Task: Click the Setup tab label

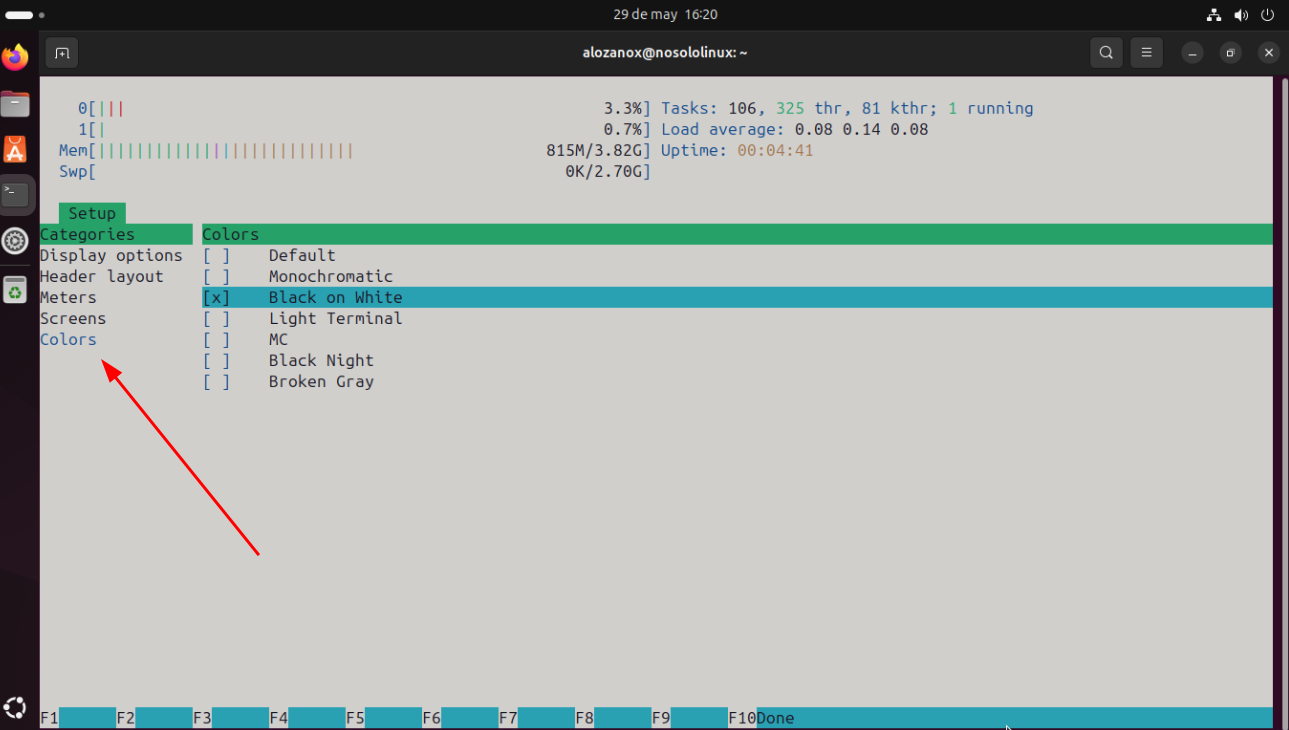Action: coord(92,214)
